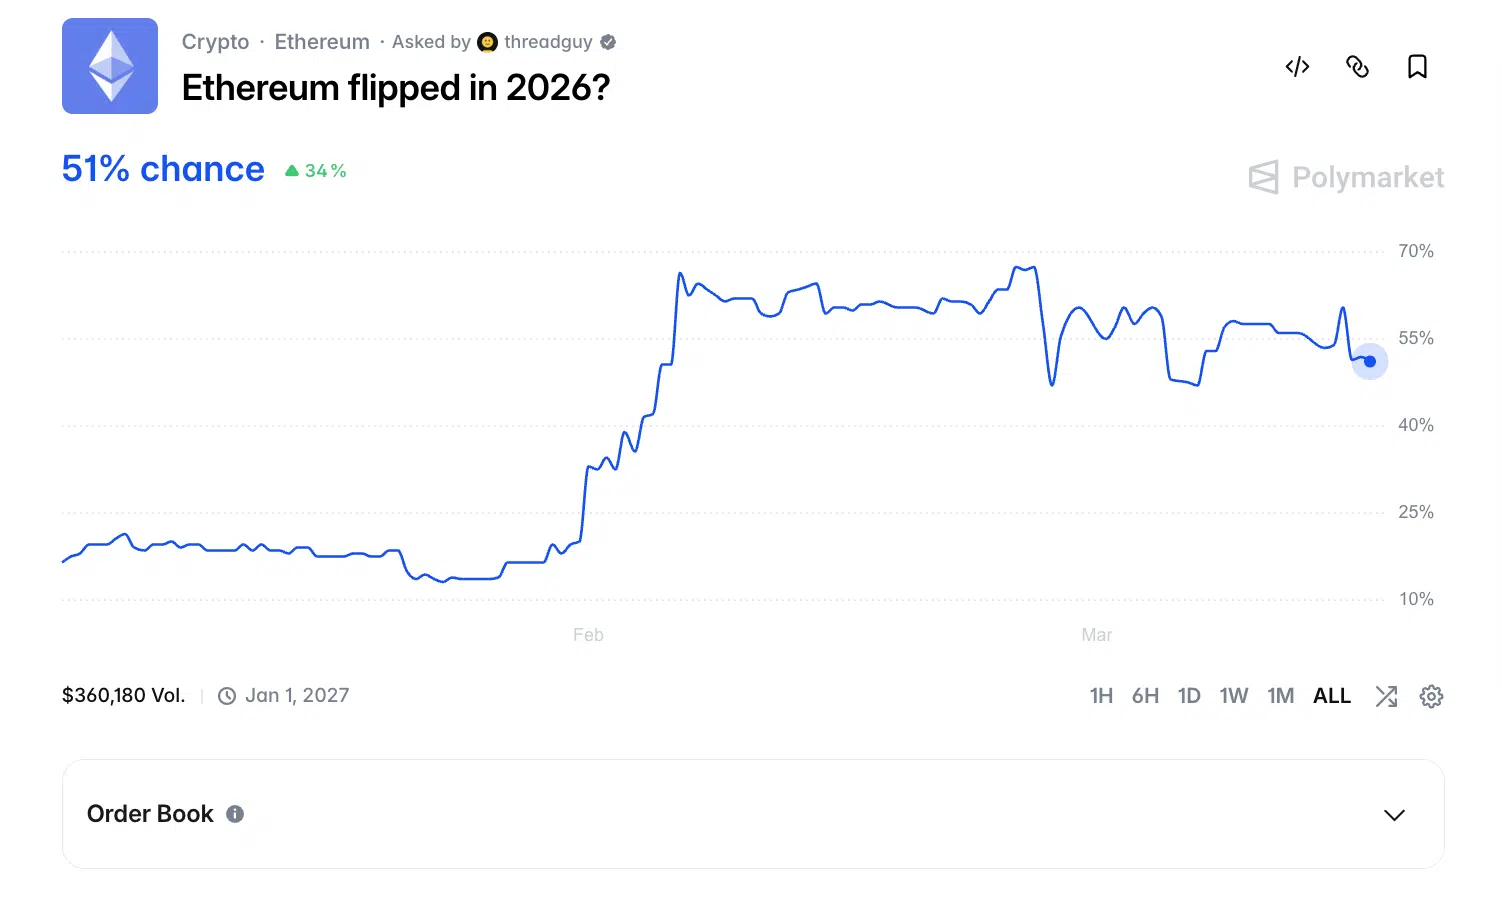Select the 1H time range
1502x910 pixels.
coord(1101,696)
